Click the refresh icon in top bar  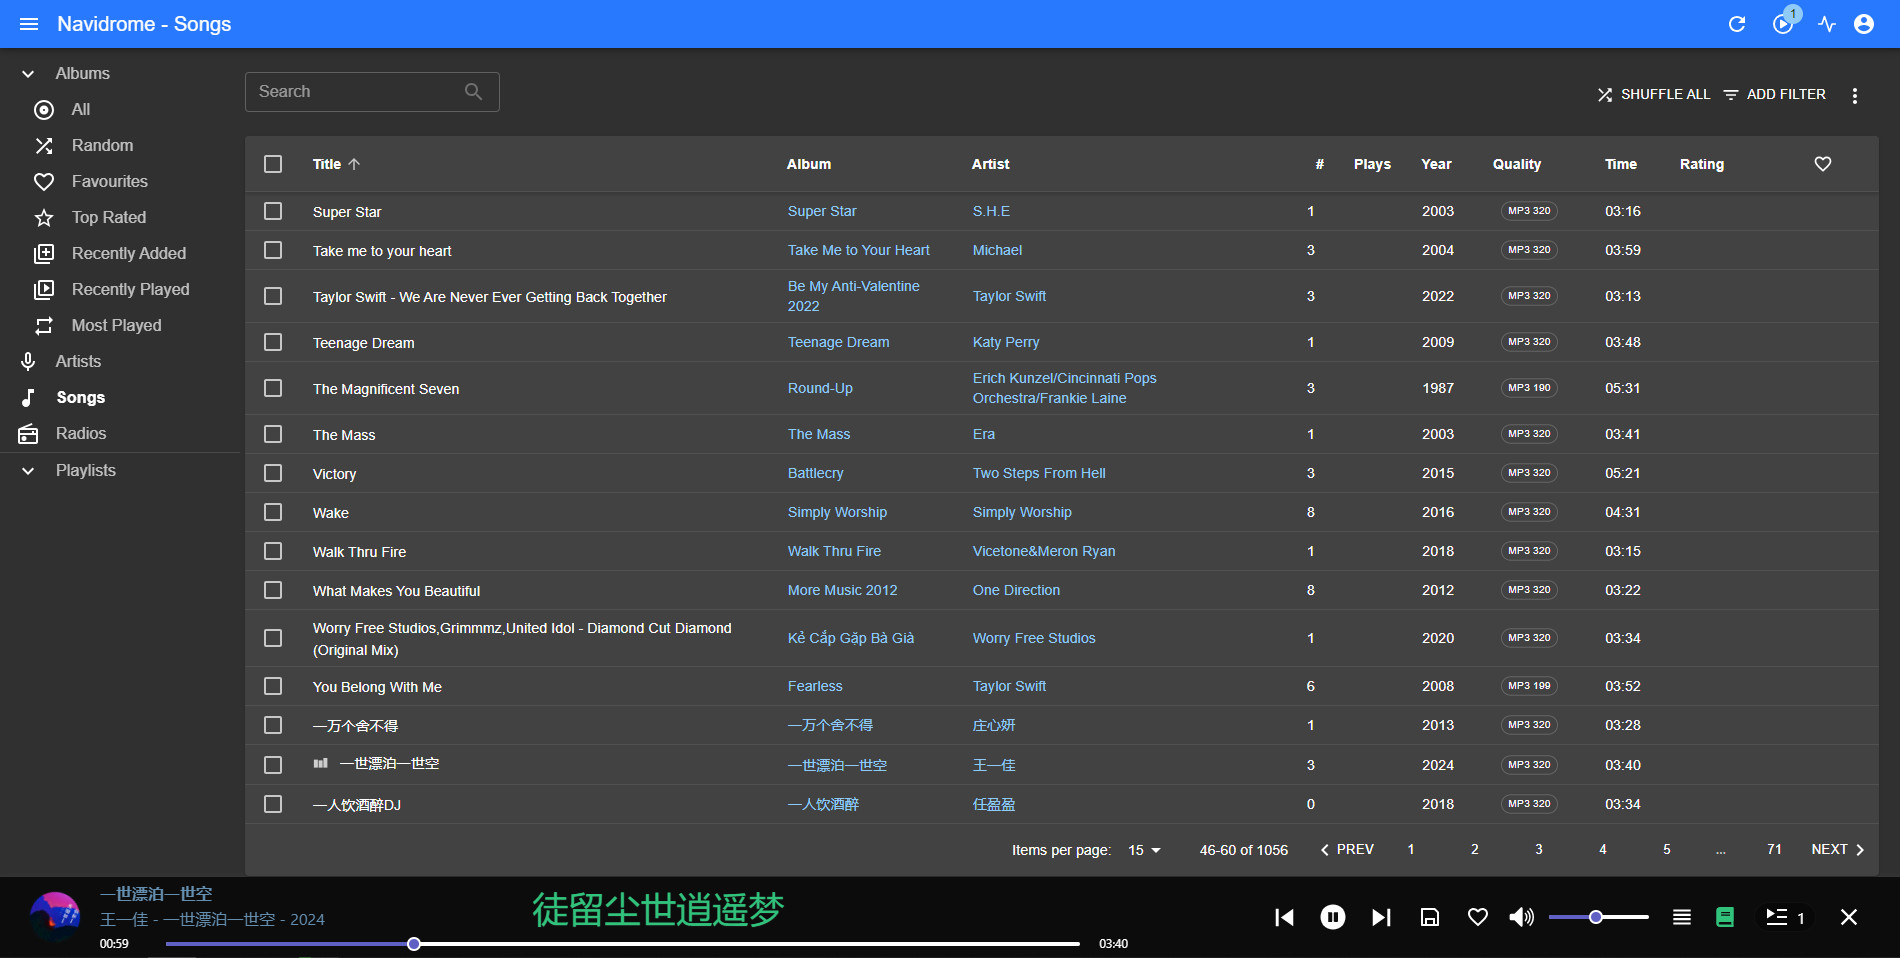(1737, 24)
